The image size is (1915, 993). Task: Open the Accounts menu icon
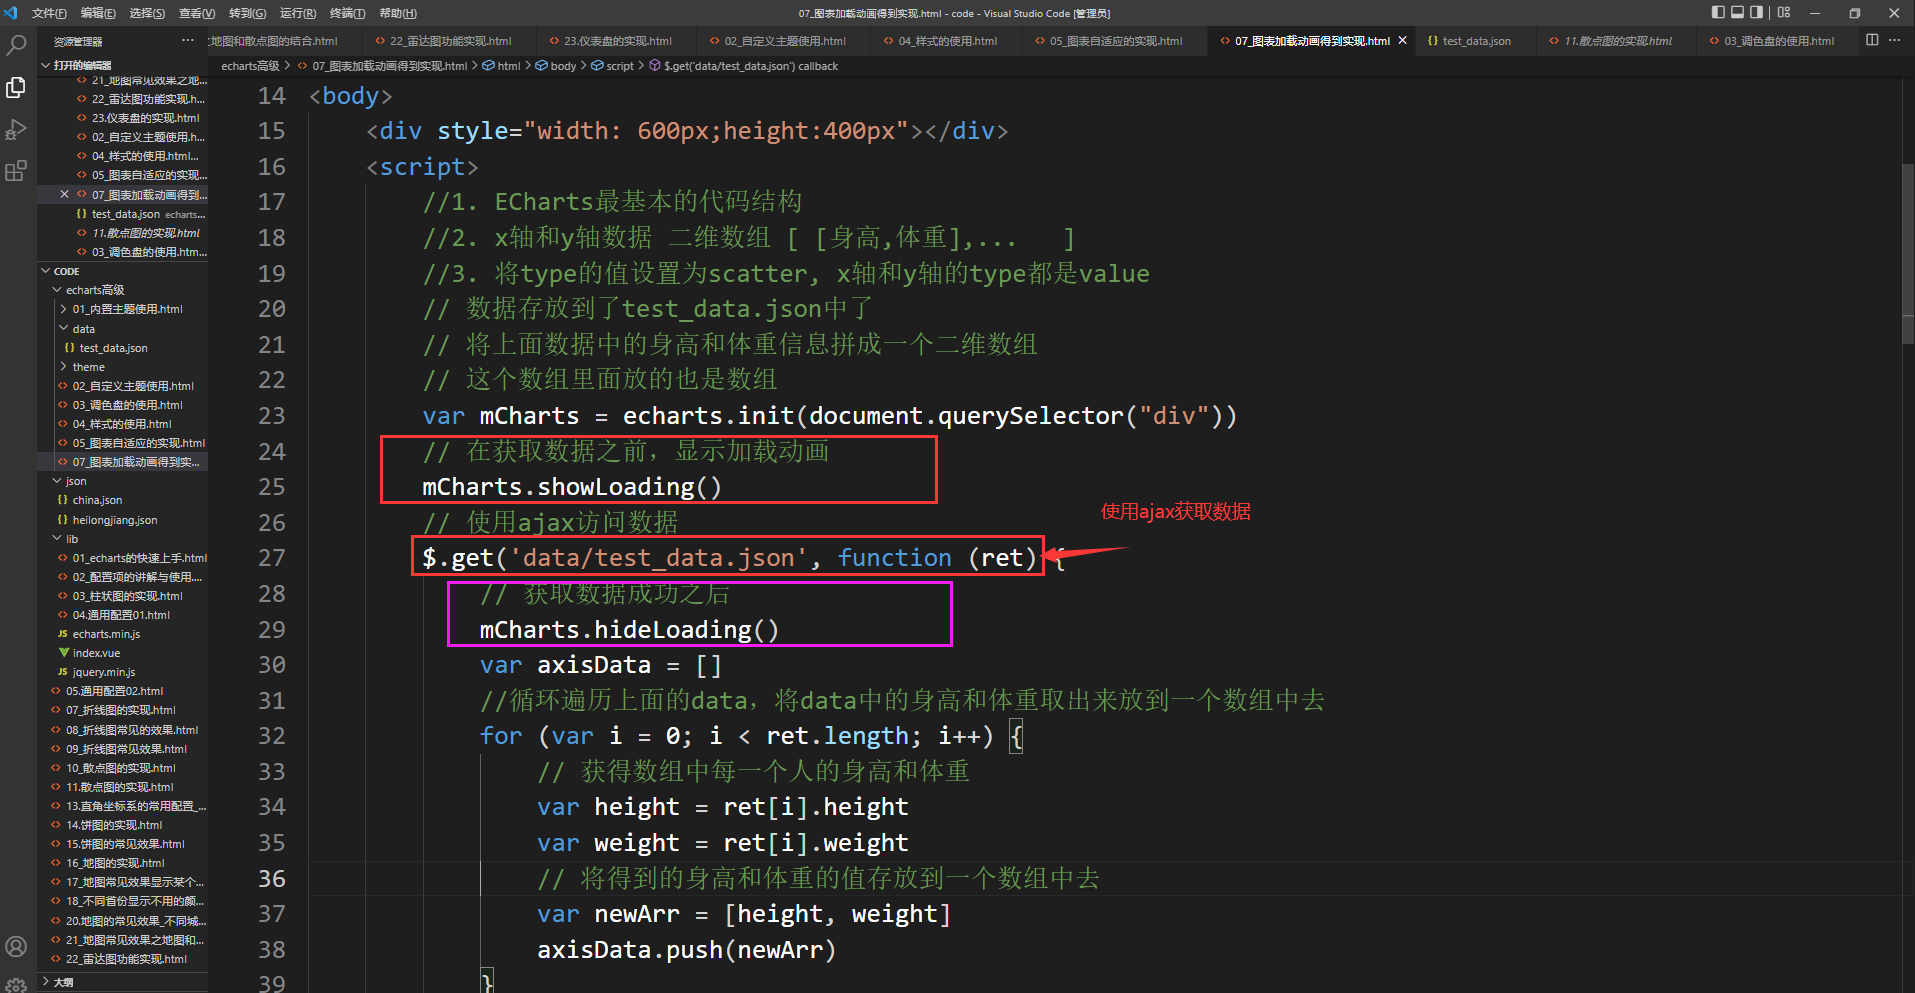pos(16,946)
